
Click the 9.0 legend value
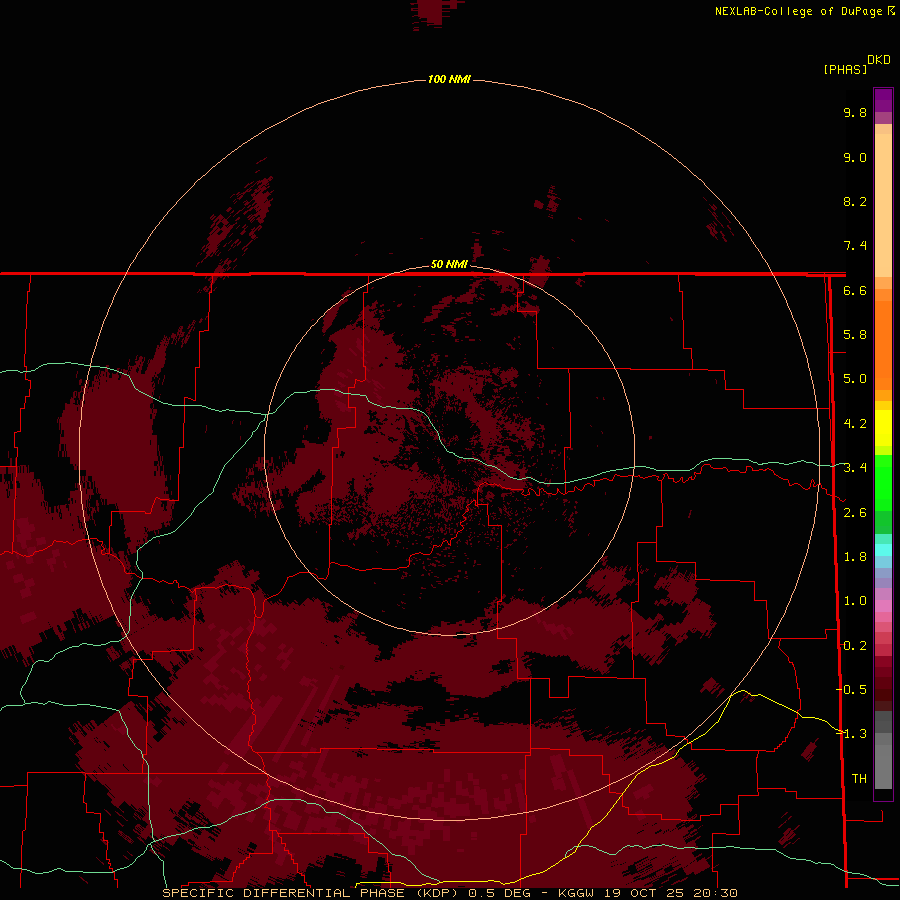click(855, 157)
